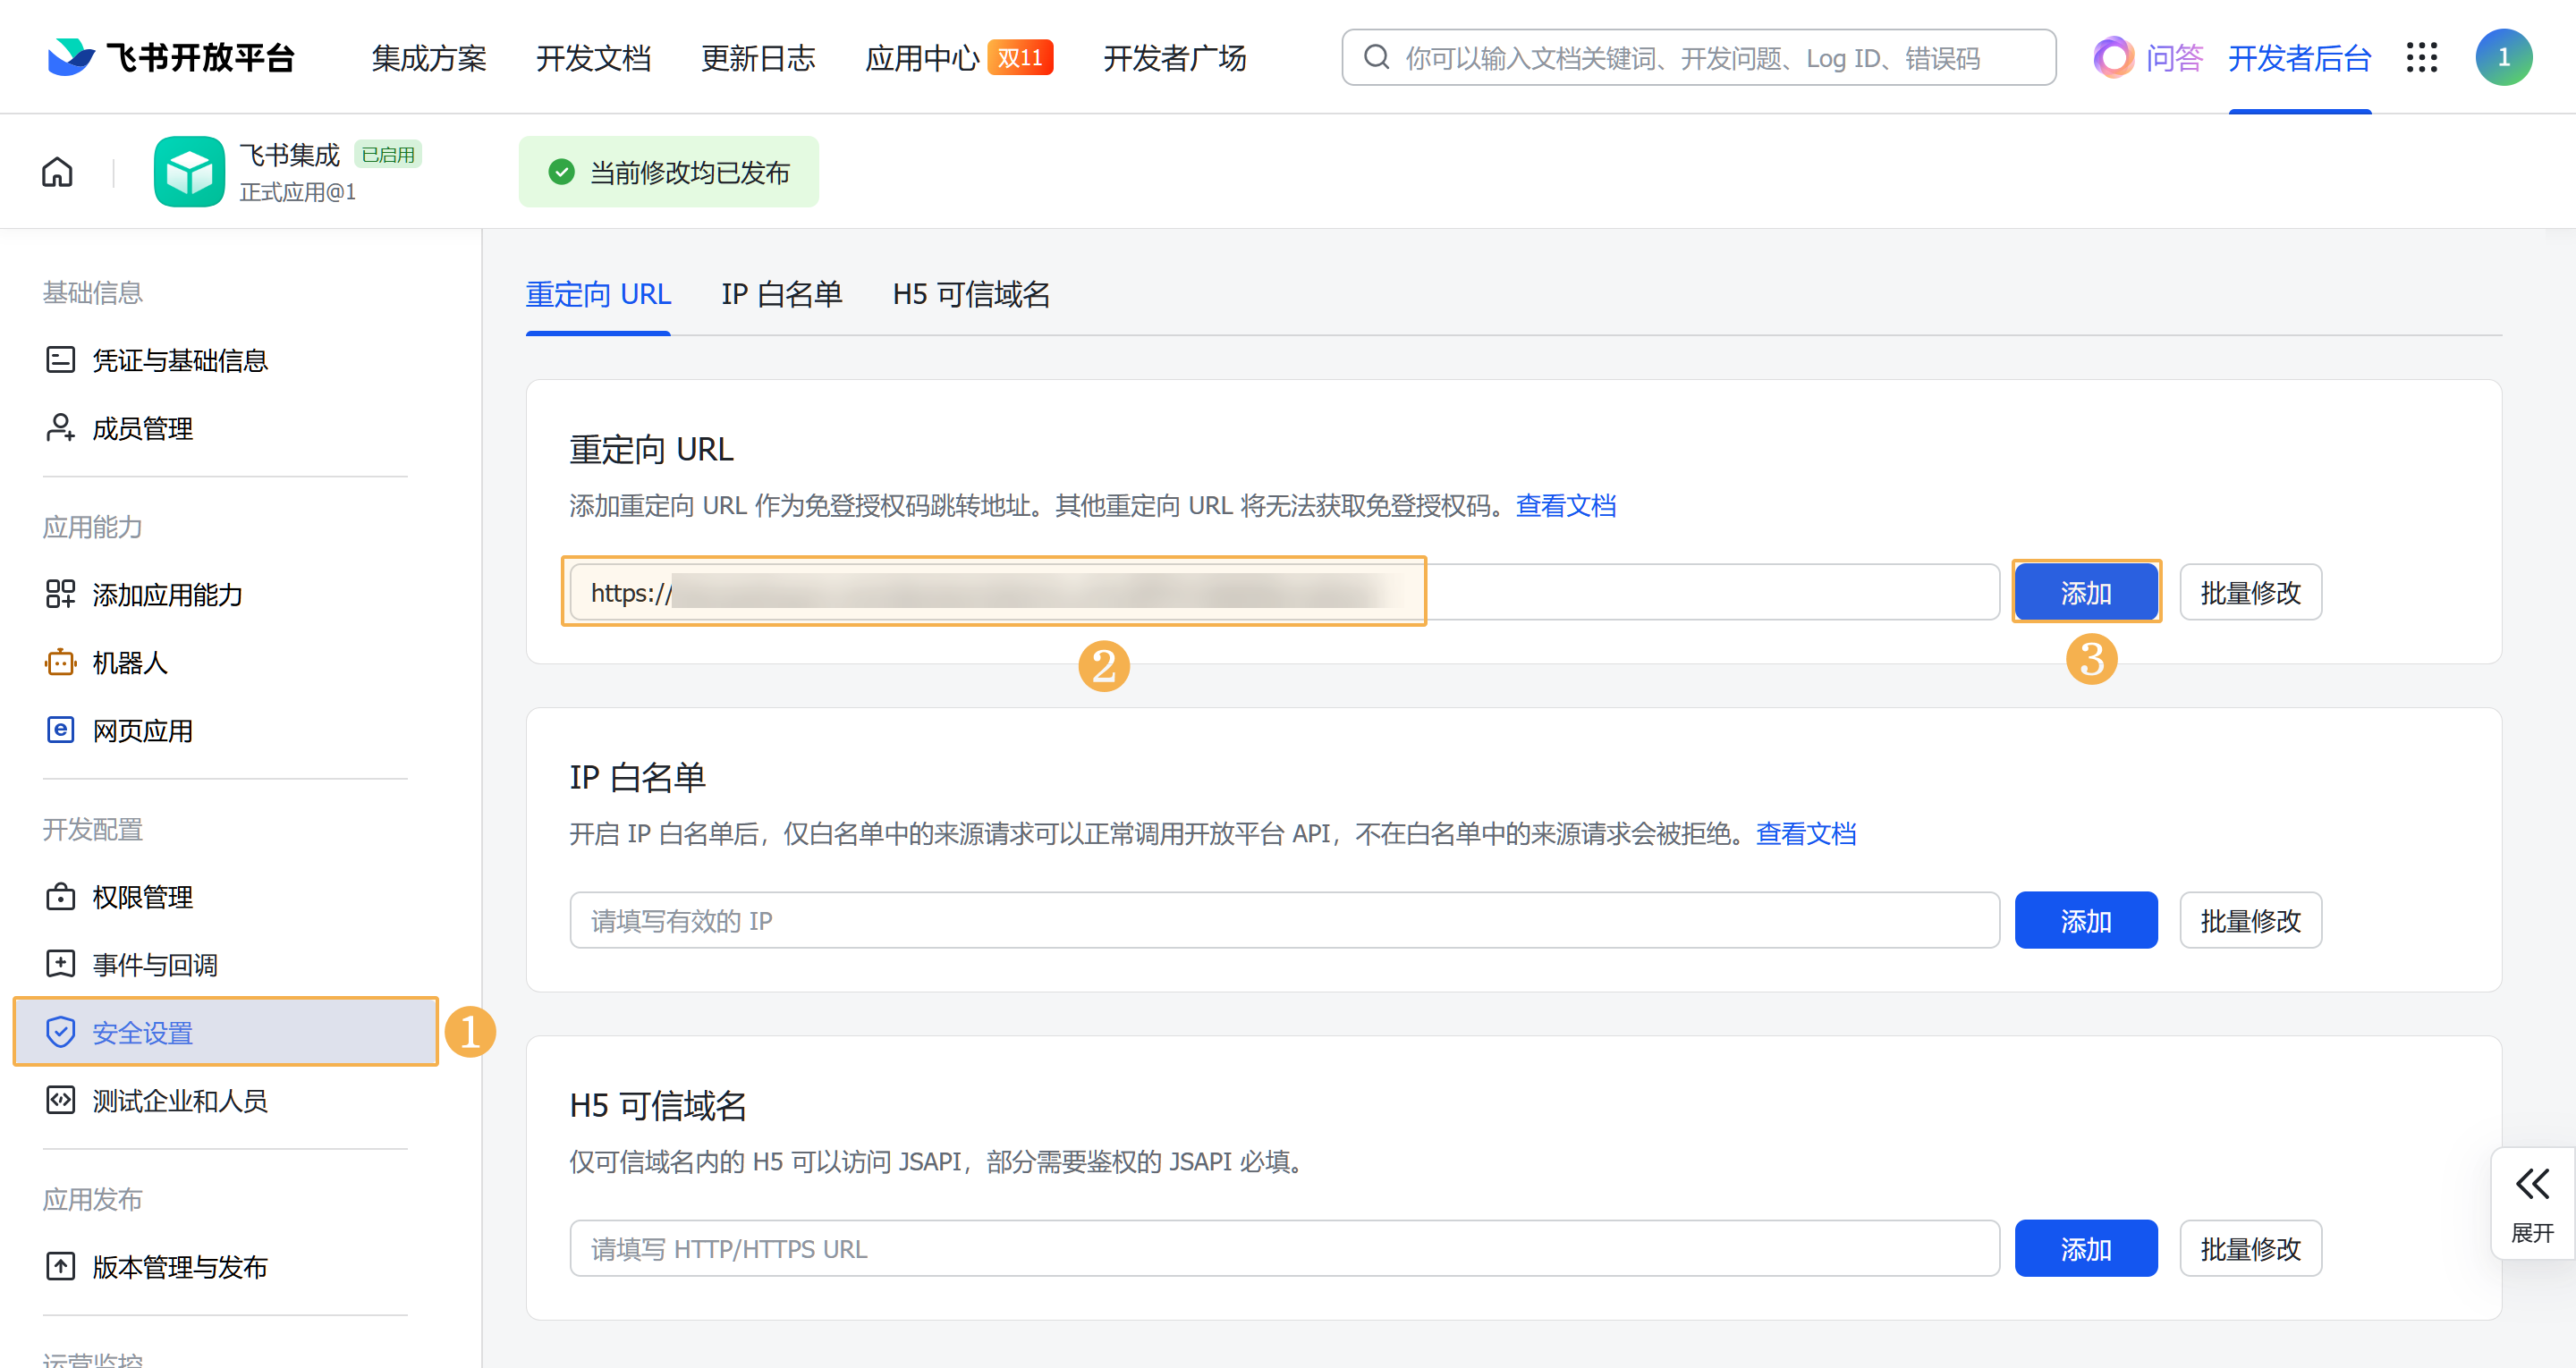Open 权限管理 in the sidebar
2576x1368 pixels.
(142, 896)
